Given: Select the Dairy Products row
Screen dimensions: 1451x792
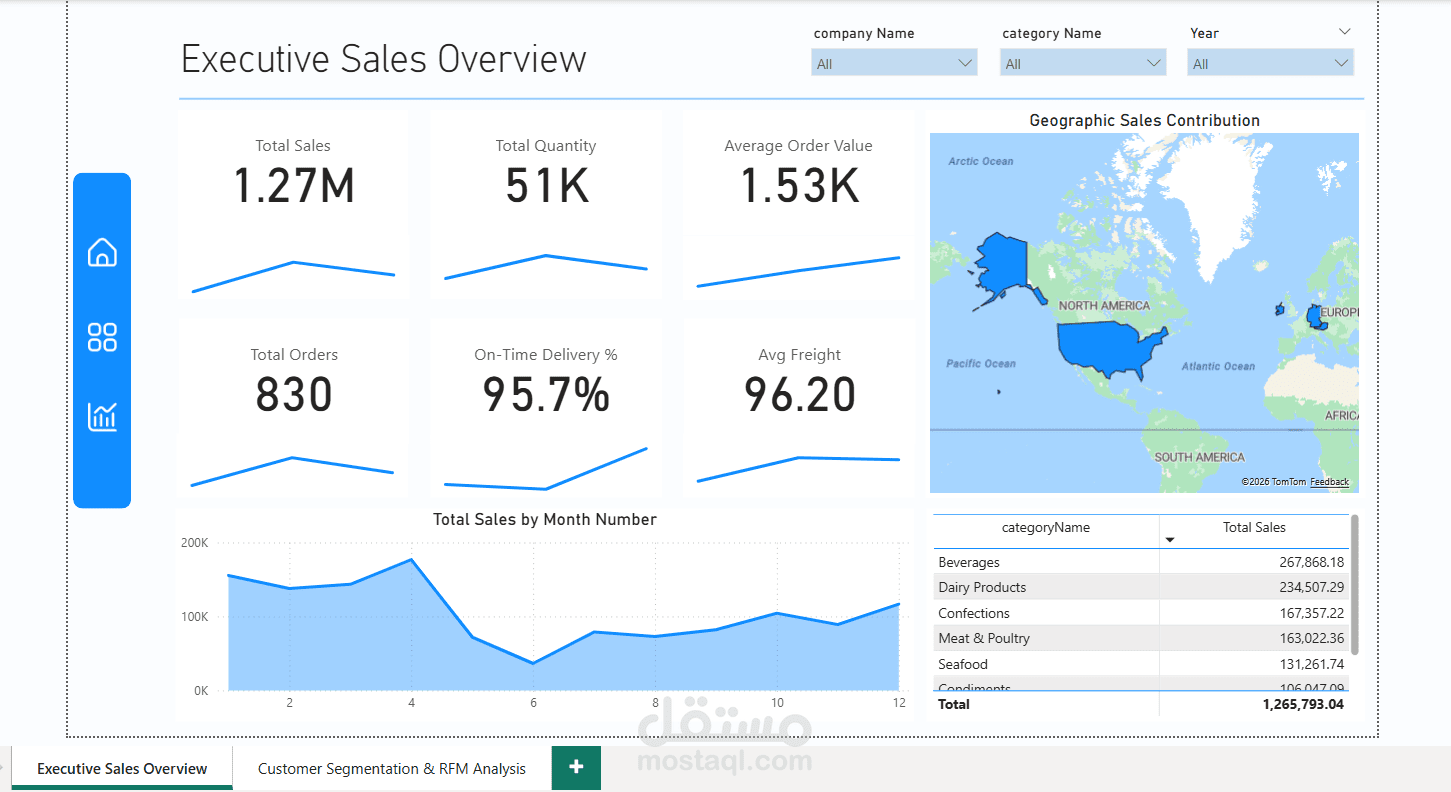Looking at the screenshot, I should 1141,587.
